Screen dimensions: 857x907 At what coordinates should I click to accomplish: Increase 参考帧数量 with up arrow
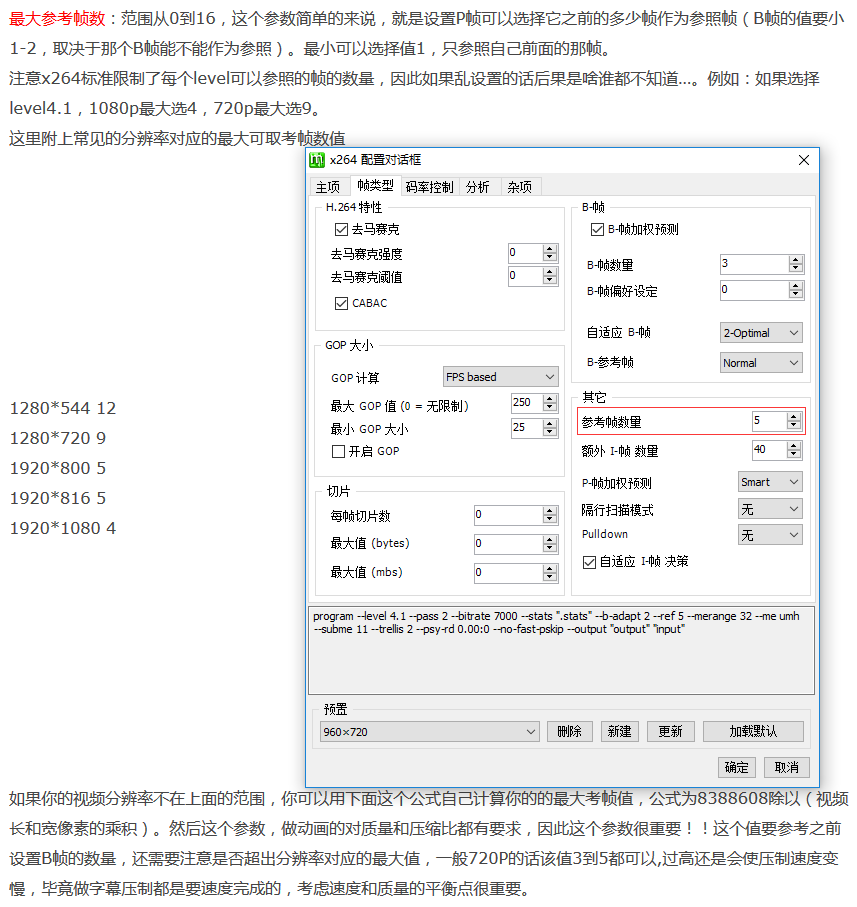pos(795,416)
